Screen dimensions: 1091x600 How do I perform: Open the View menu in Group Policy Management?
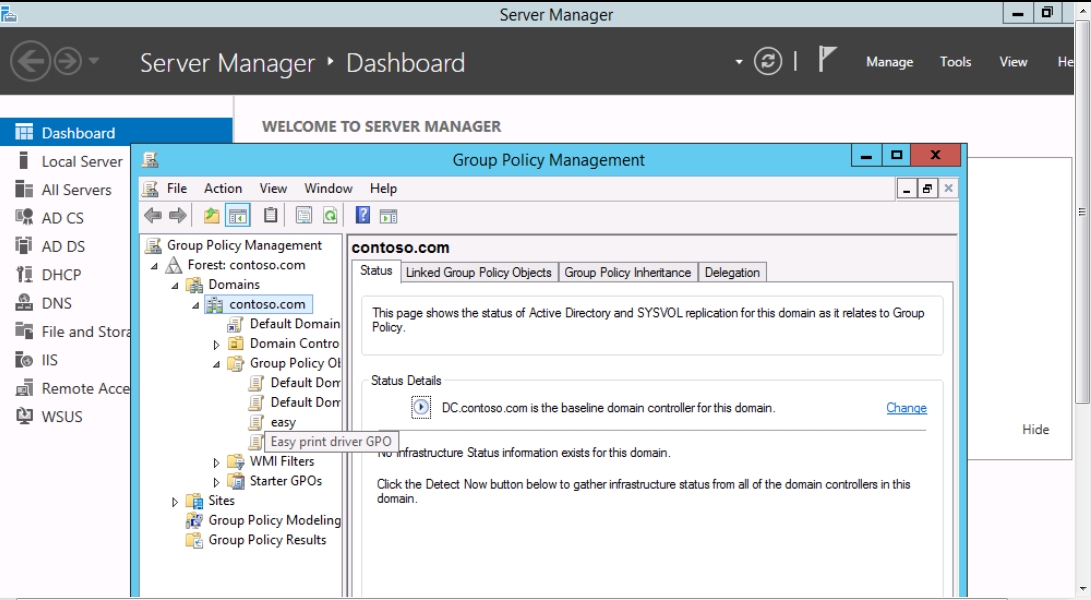click(x=273, y=189)
